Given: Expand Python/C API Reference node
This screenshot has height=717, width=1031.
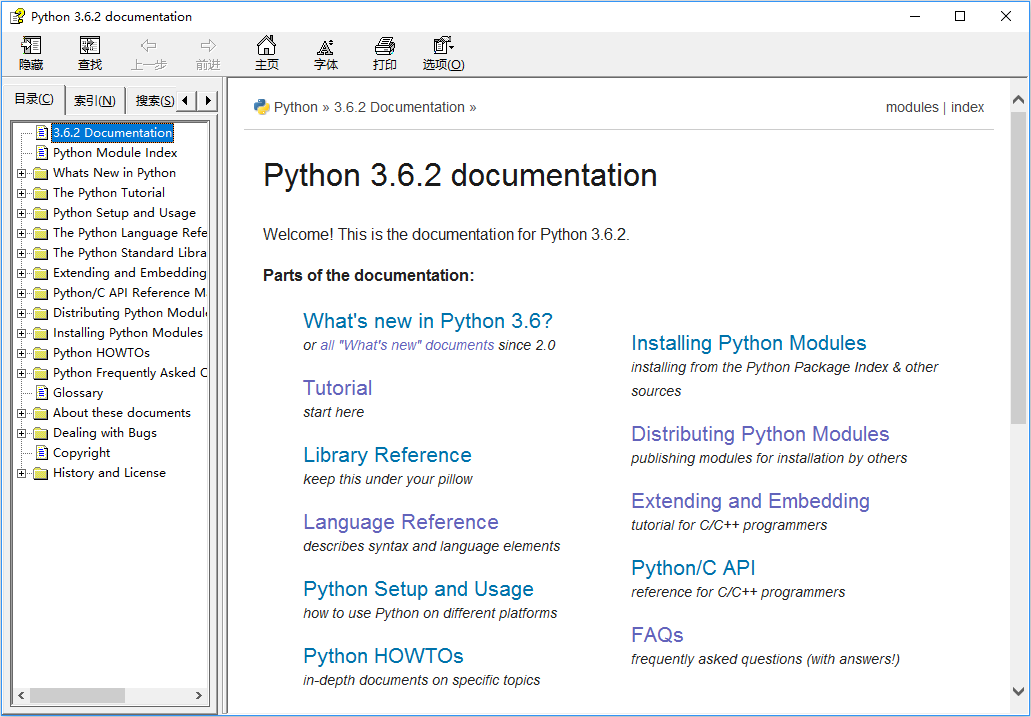Looking at the screenshot, I should point(22,293).
